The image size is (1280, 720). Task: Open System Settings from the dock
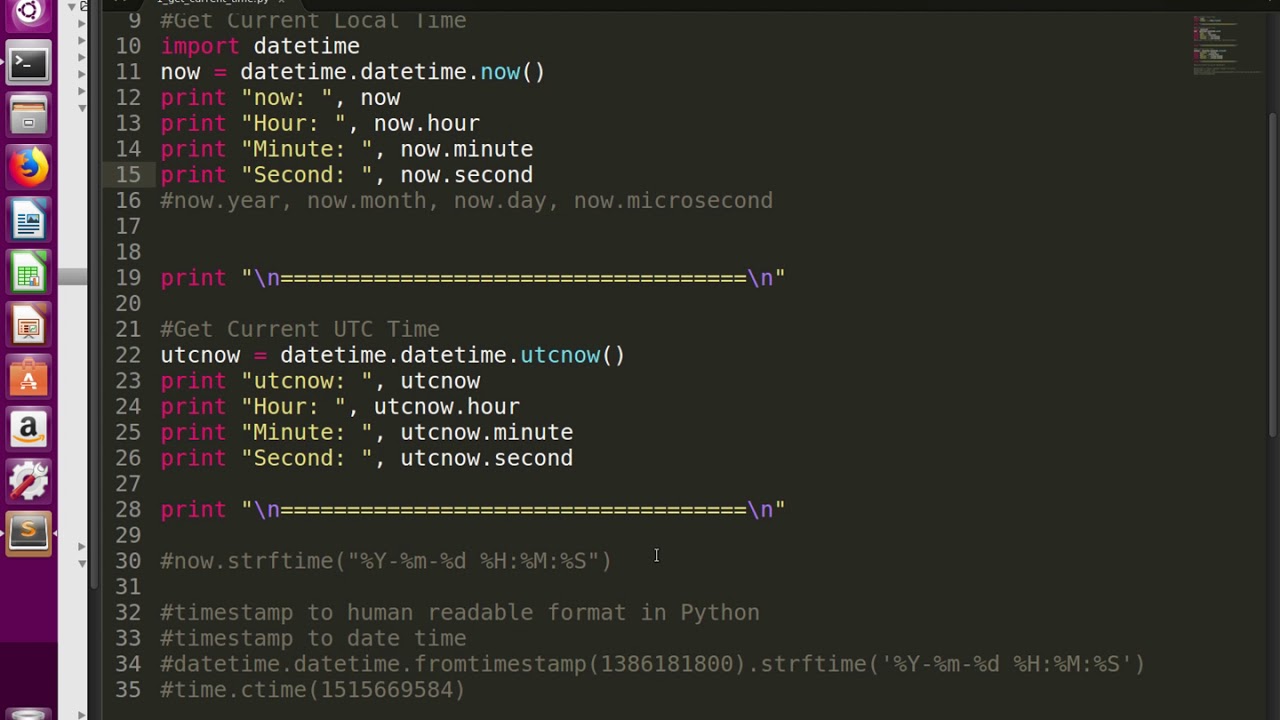(28, 482)
